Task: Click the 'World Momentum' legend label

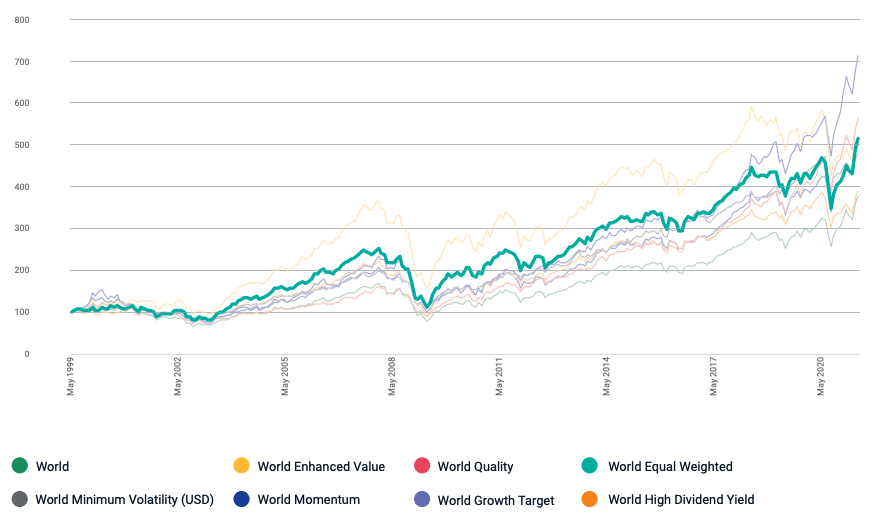Action: coord(308,500)
